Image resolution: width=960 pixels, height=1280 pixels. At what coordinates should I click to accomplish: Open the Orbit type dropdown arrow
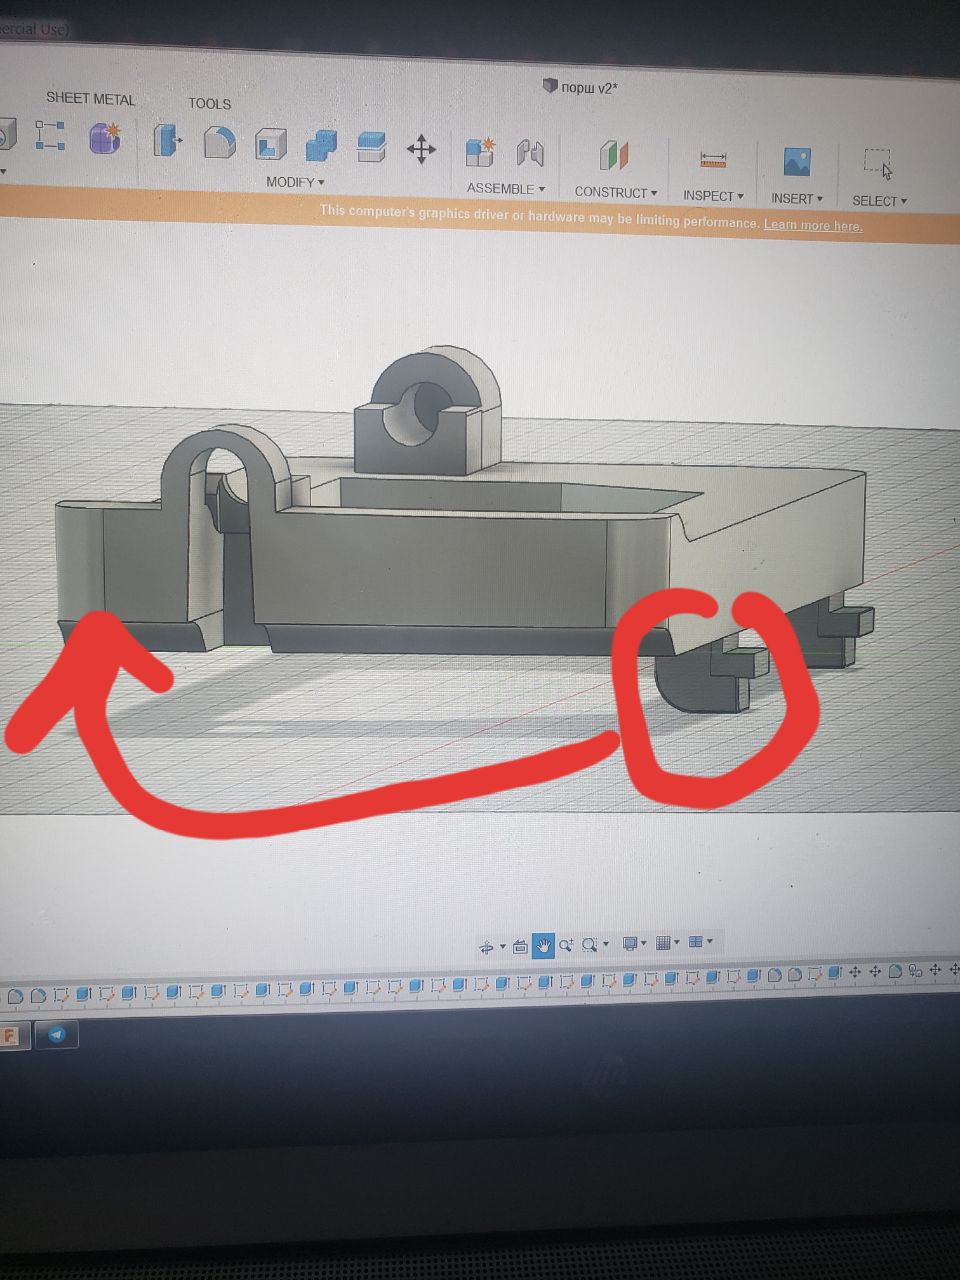(x=502, y=947)
